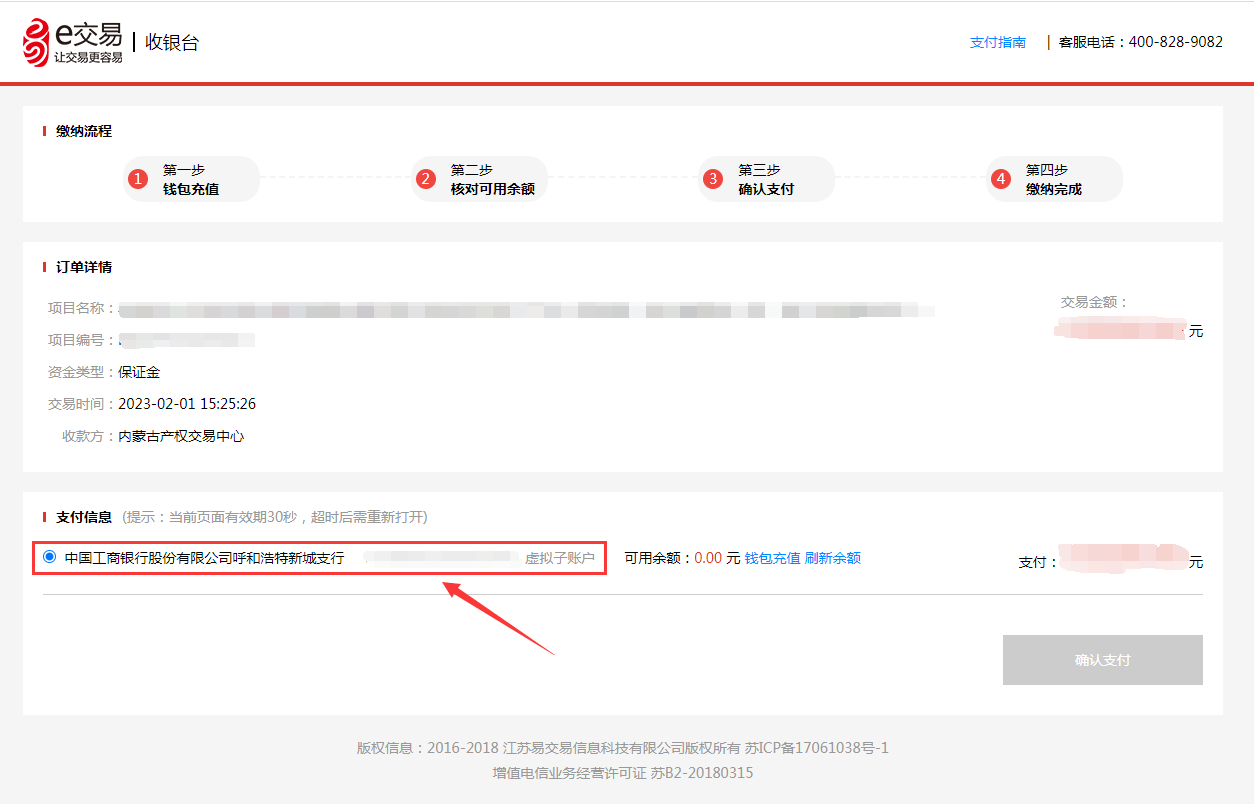The width and height of the screenshot is (1254, 804).
Task: Click step 2 number circle icon
Action: pyautogui.click(x=426, y=179)
